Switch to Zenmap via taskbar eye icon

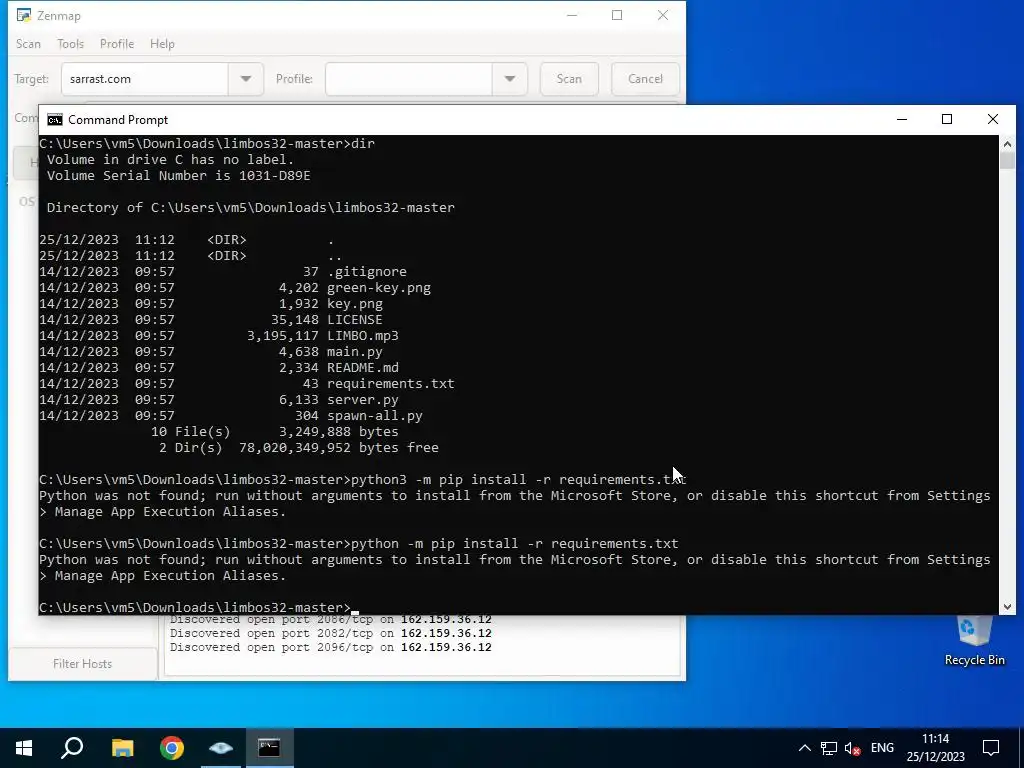pos(221,748)
